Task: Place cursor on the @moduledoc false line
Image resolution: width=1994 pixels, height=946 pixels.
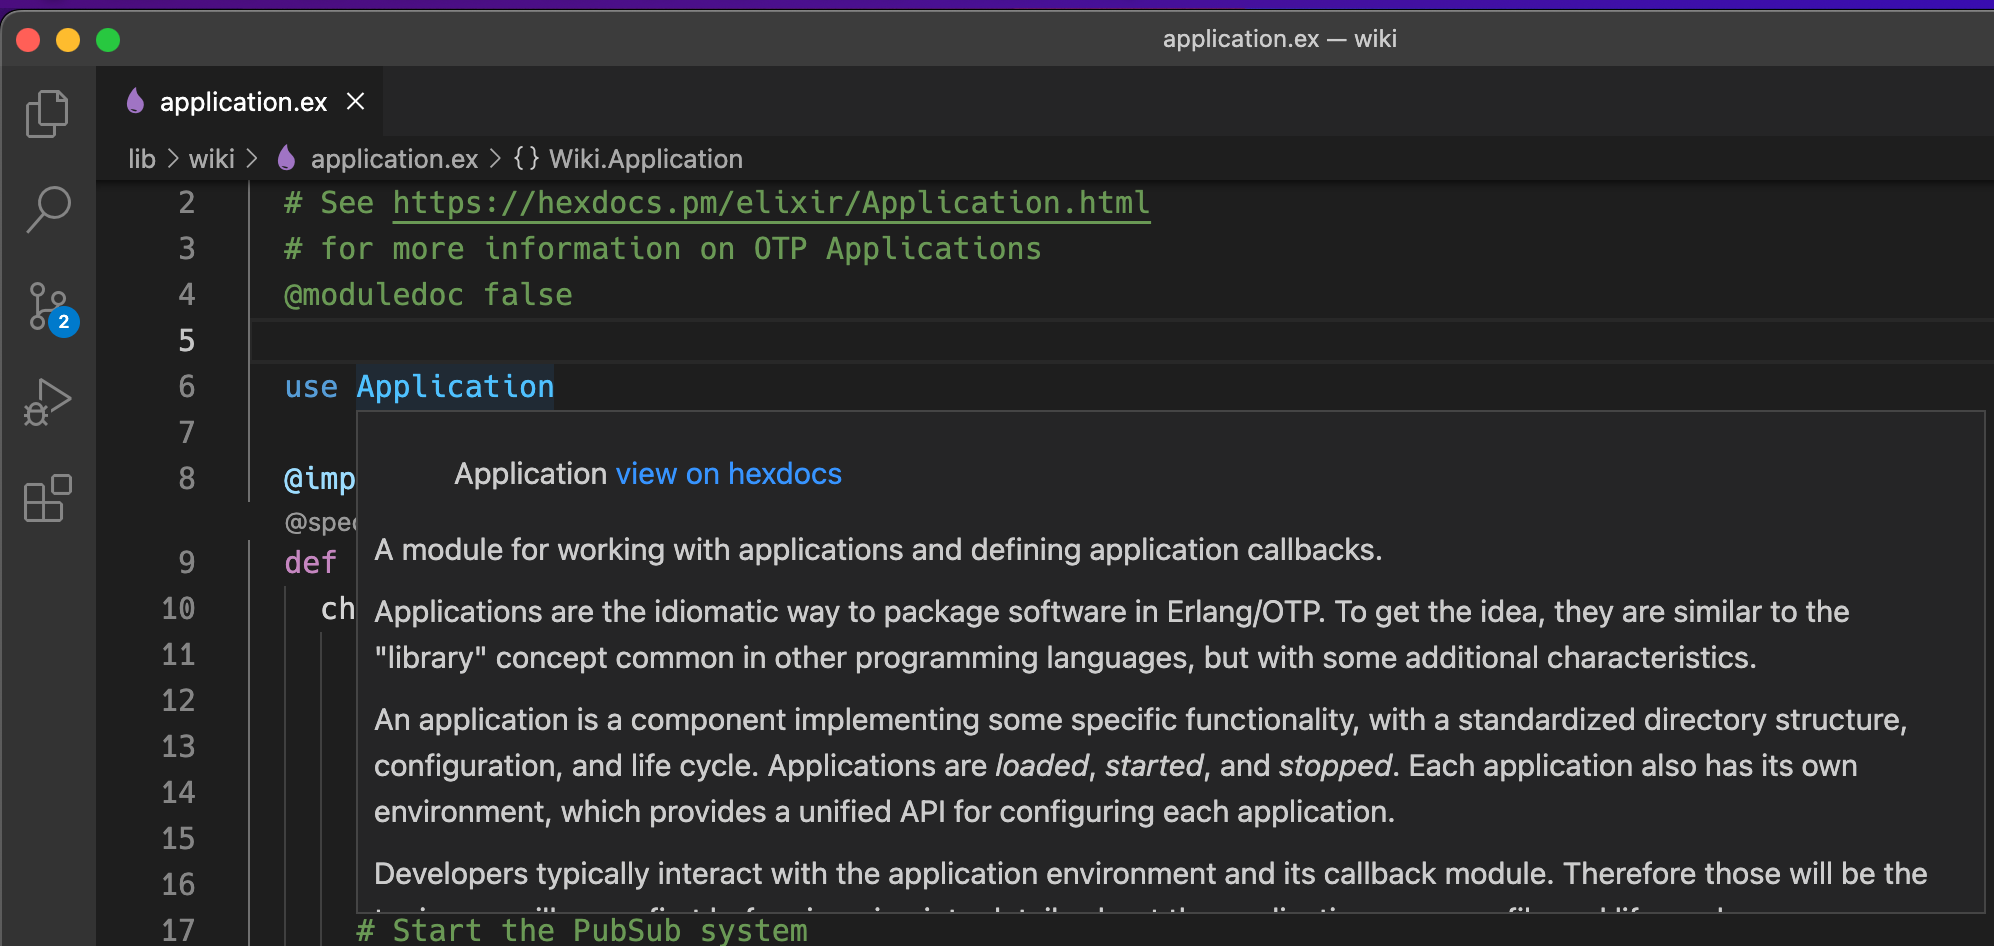Action: 430,294
